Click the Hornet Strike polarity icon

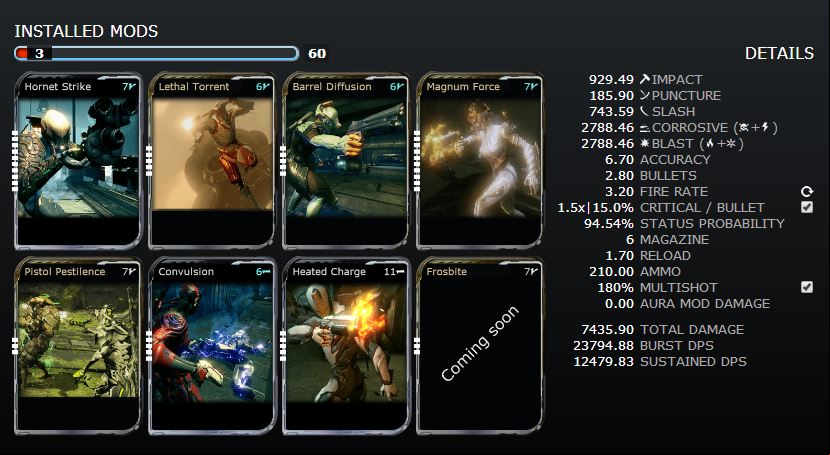coord(132,86)
